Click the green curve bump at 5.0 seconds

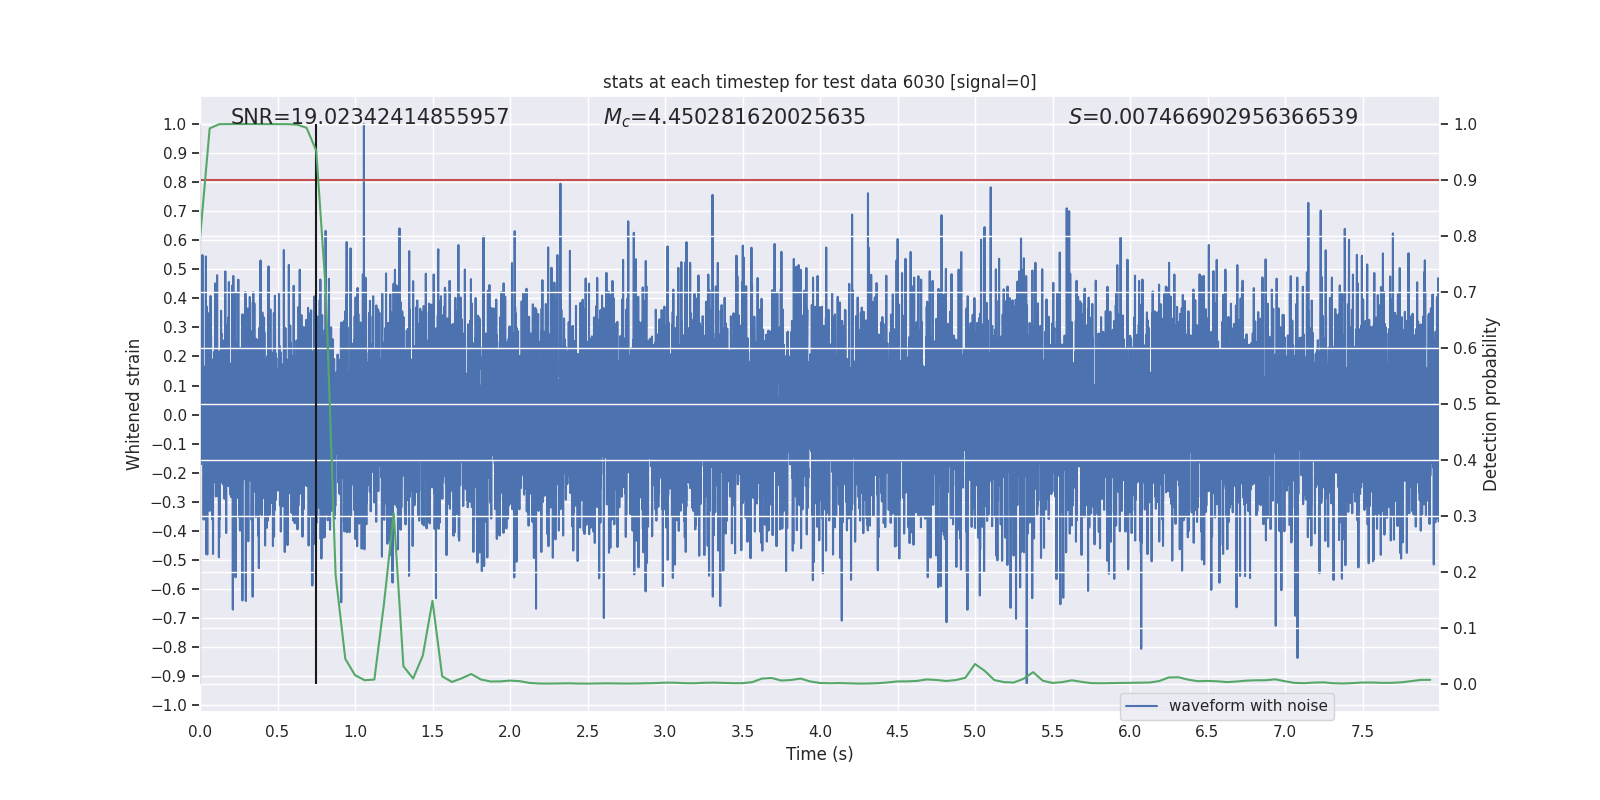click(x=975, y=664)
